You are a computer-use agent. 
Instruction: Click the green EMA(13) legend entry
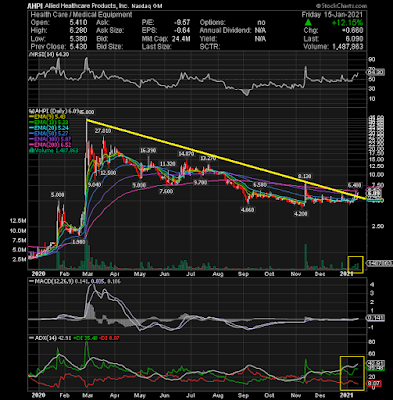pyautogui.click(x=50, y=122)
